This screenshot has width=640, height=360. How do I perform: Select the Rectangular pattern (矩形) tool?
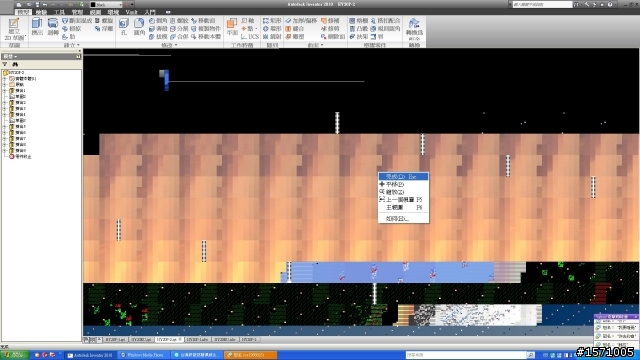(272, 20)
